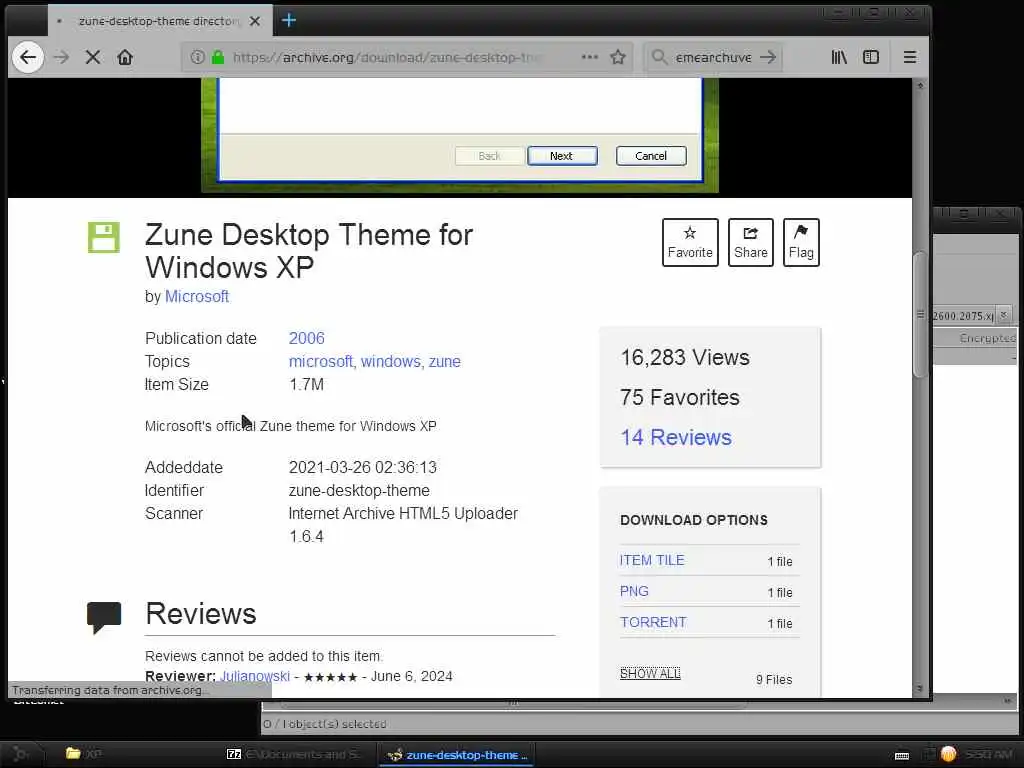Select the zune-desktop-theme directory tab
The image size is (1024, 768).
pyautogui.click(x=159, y=21)
